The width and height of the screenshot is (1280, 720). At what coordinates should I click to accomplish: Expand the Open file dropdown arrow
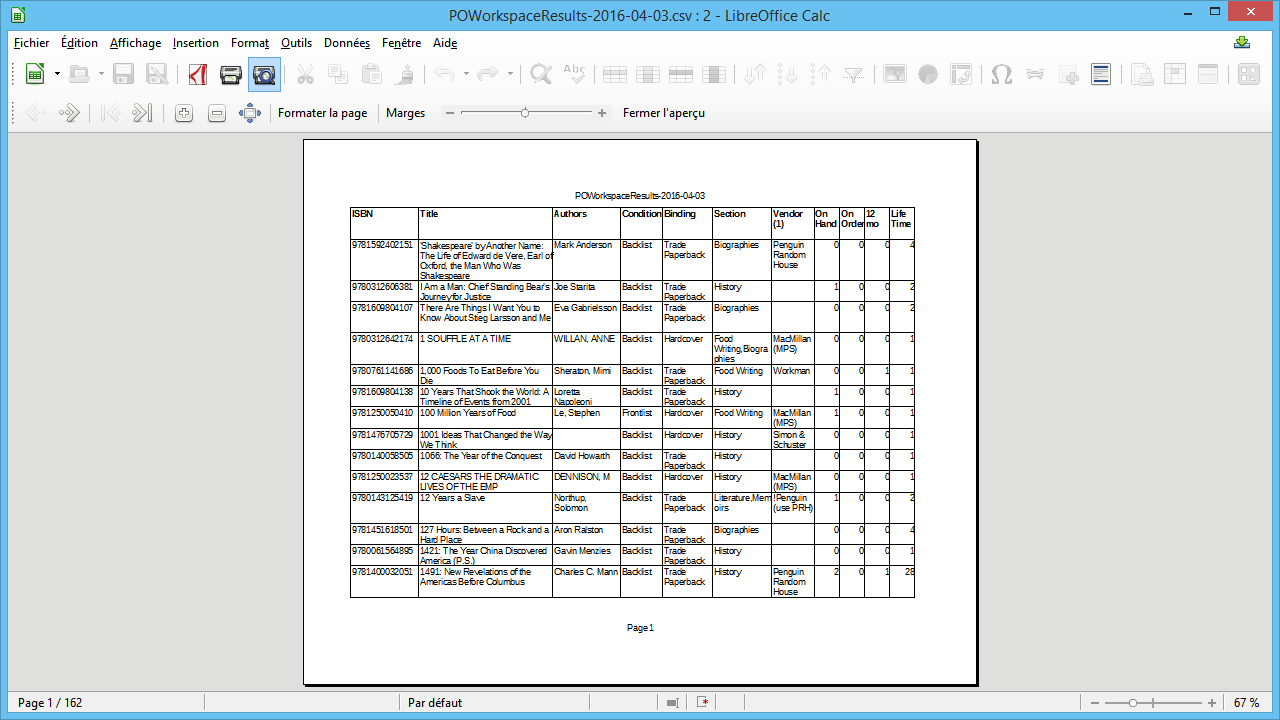click(x=101, y=74)
